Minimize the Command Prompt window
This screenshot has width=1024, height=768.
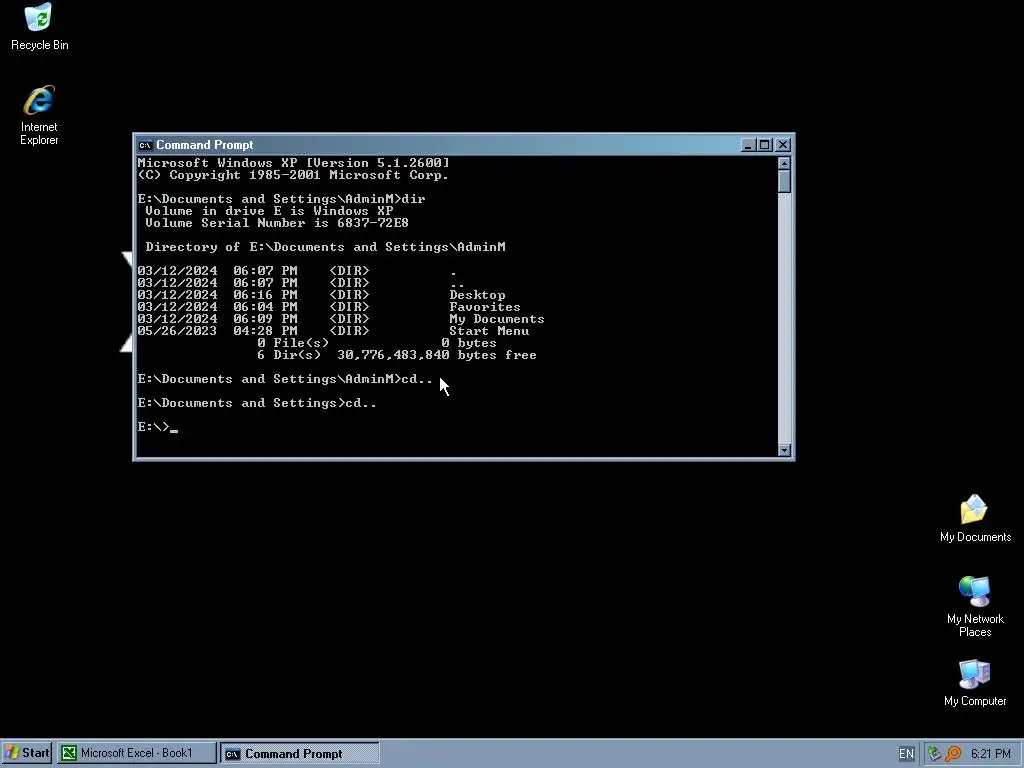pos(748,145)
